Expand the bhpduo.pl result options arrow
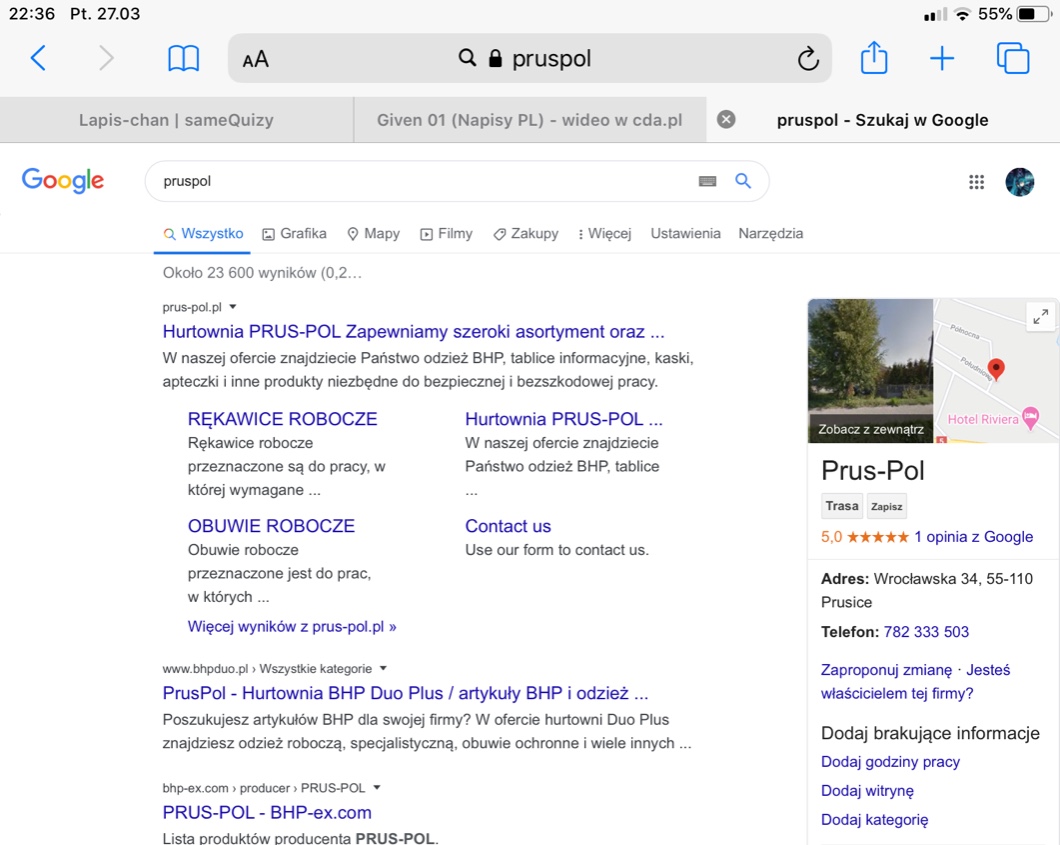Screen dimensions: 1060x845 click(383, 669)
